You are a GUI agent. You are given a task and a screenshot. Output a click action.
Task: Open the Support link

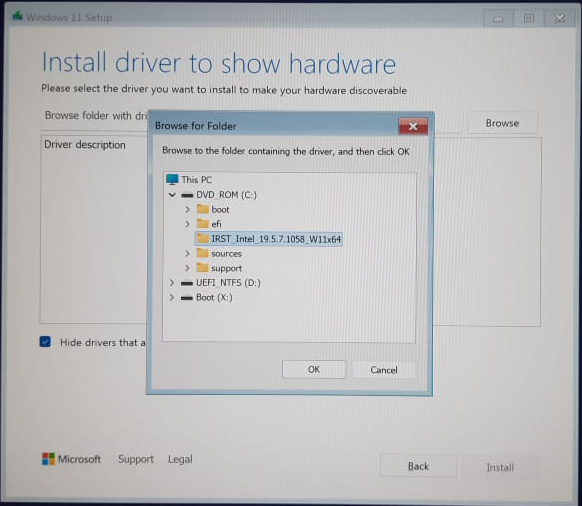pyautogui.click(x=136, y=460)
